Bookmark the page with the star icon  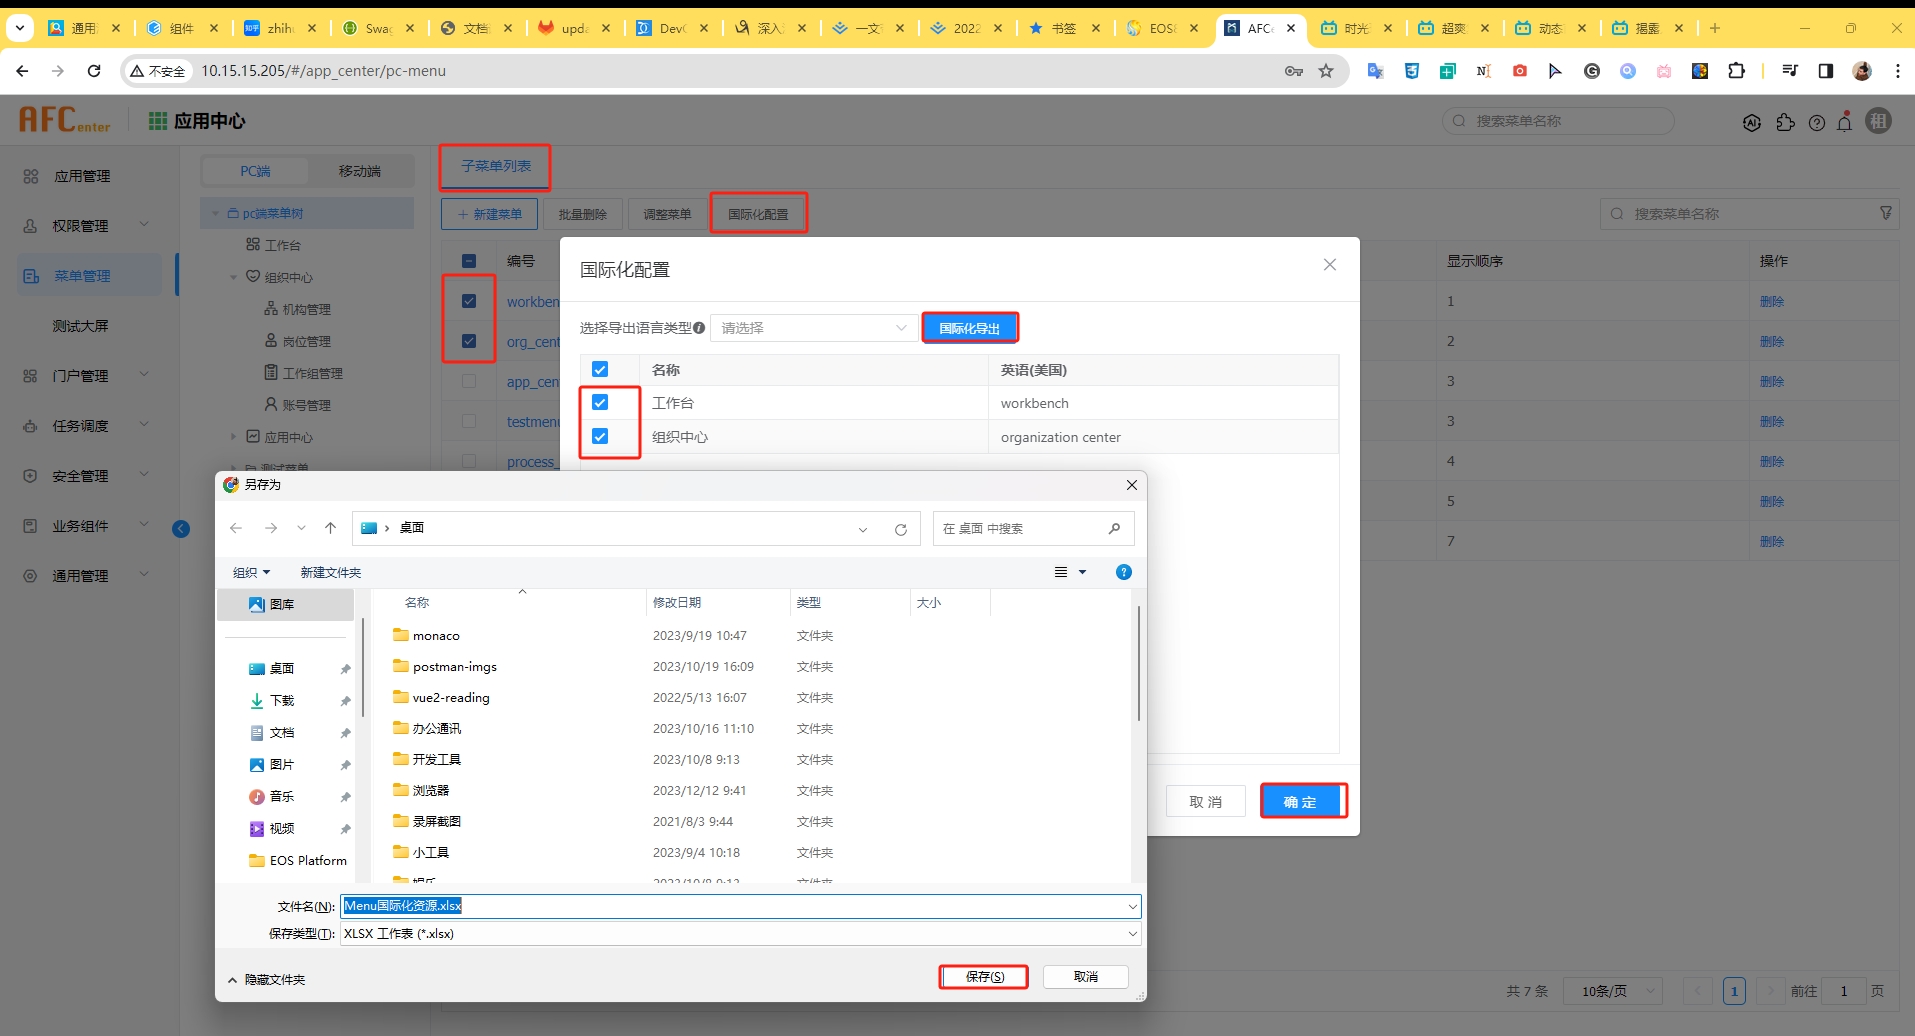click(1326, 71)
